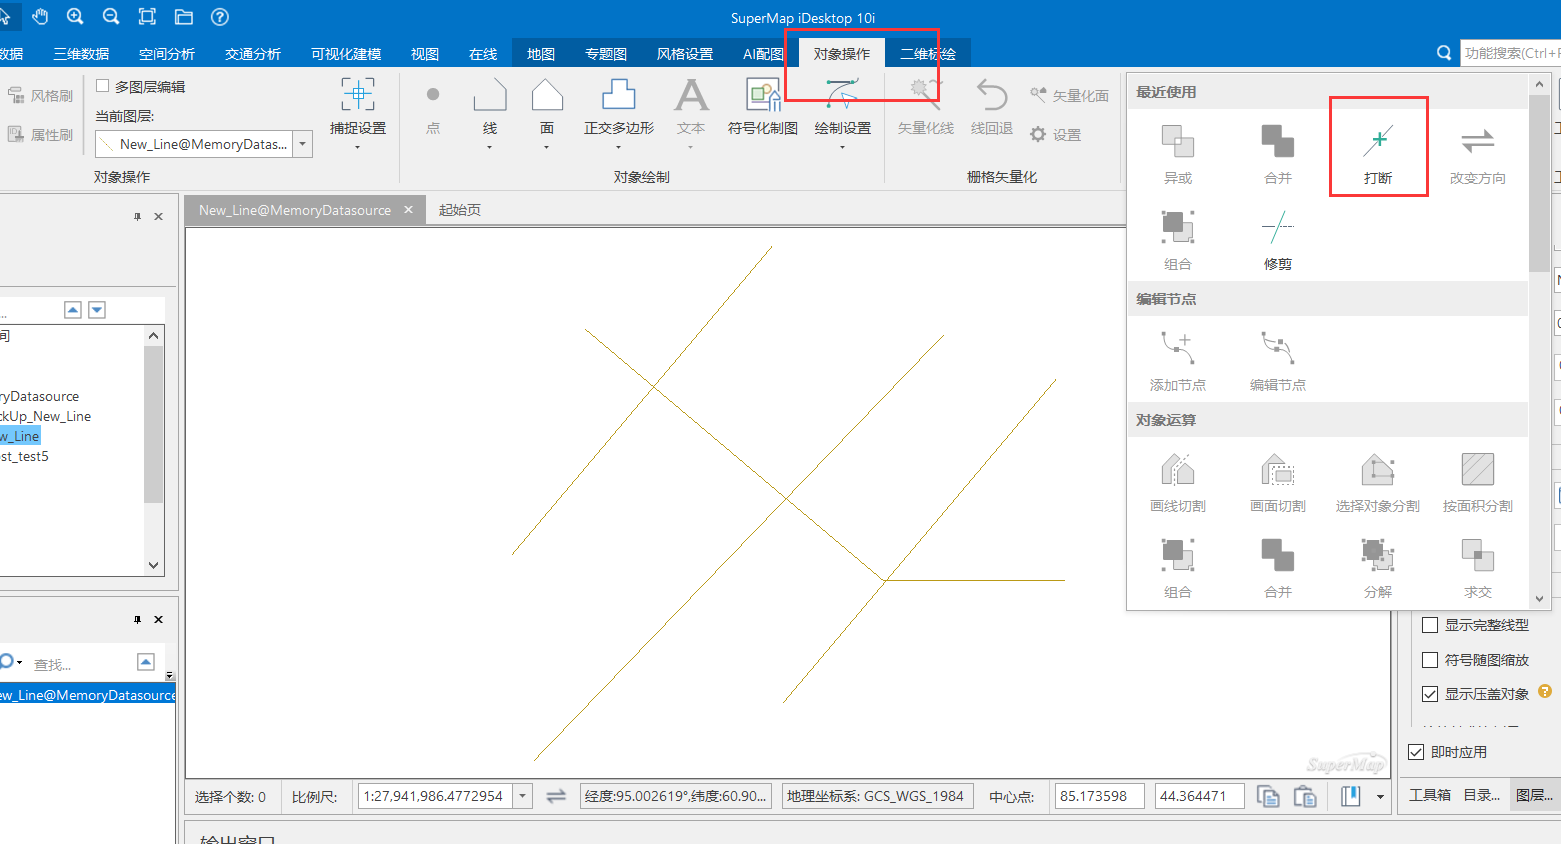Uncheck 显示压盖对象 checkbox
Viewport: 1561px width, 844px height.
(x=1430, y=694)
